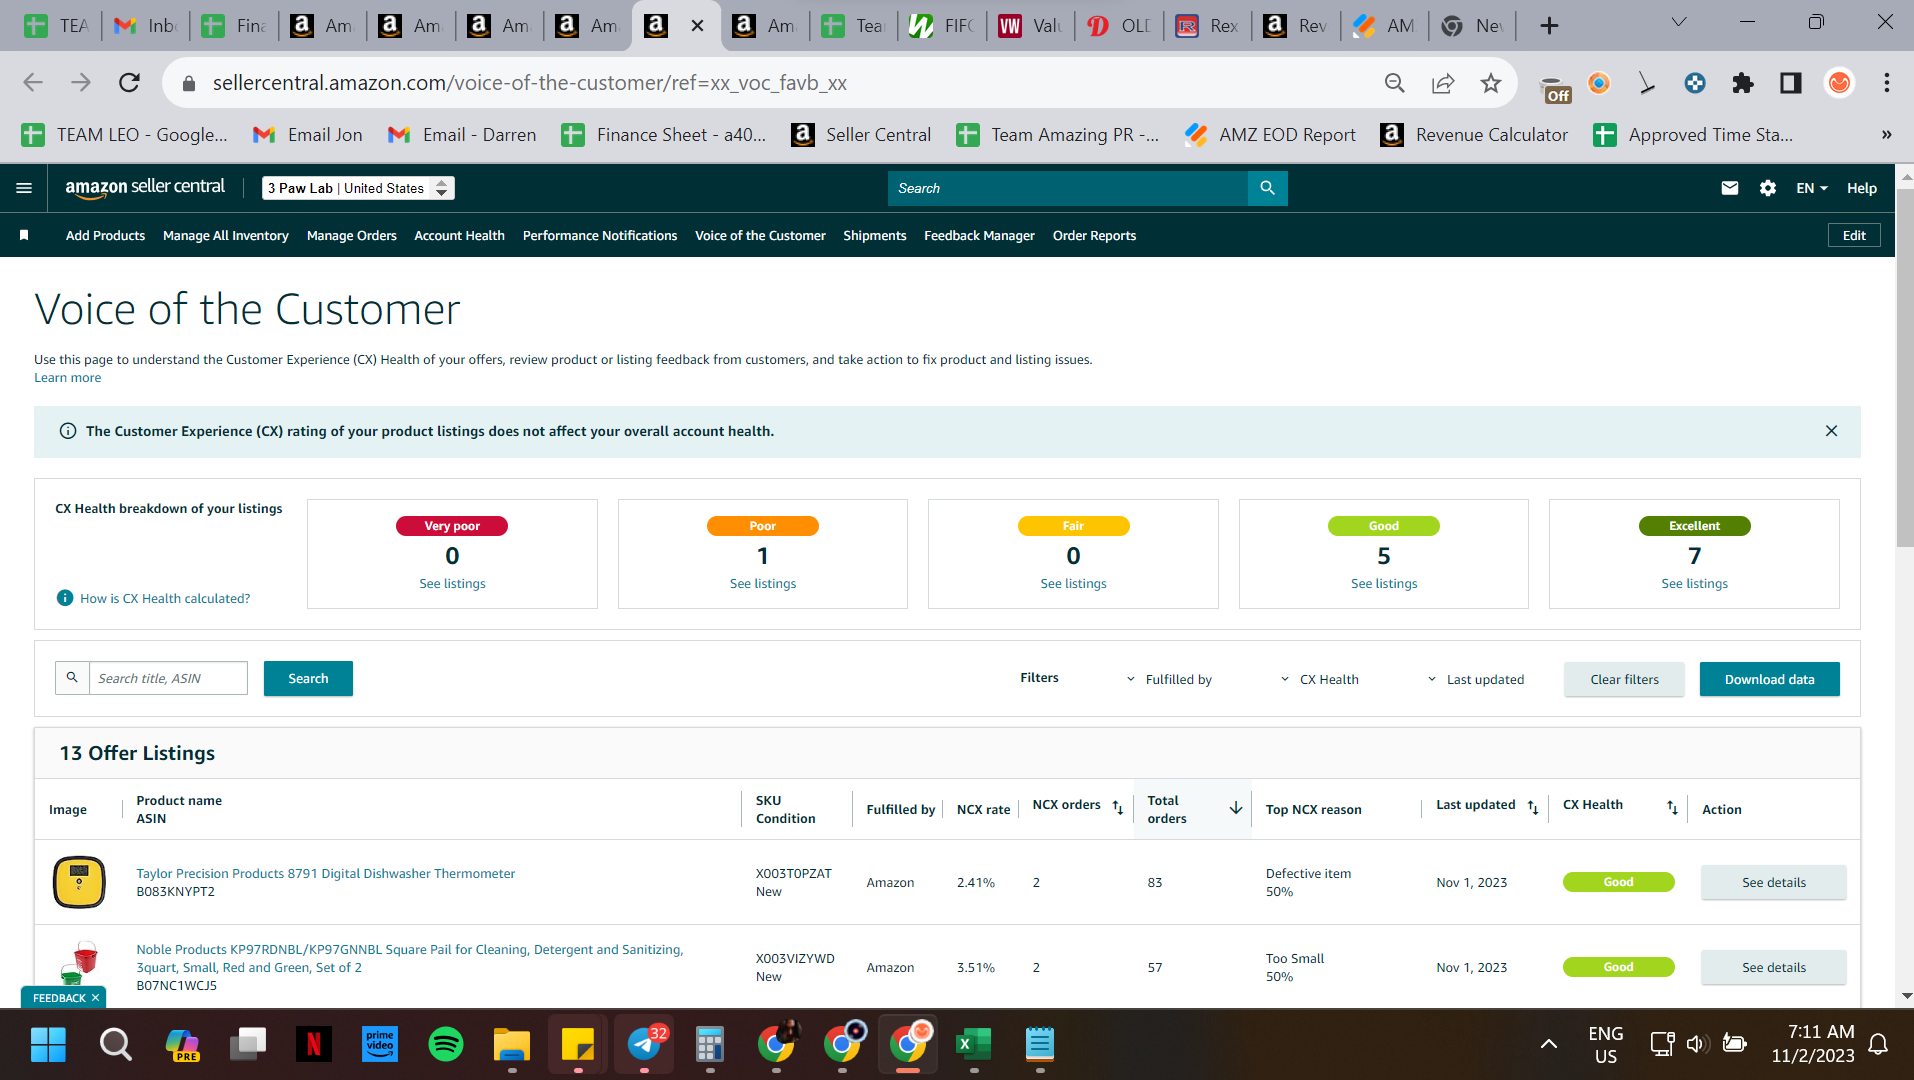Viewport: 1914px width, 1080px height.
Task: Go to Manage All Inventory
Action: 226,235
